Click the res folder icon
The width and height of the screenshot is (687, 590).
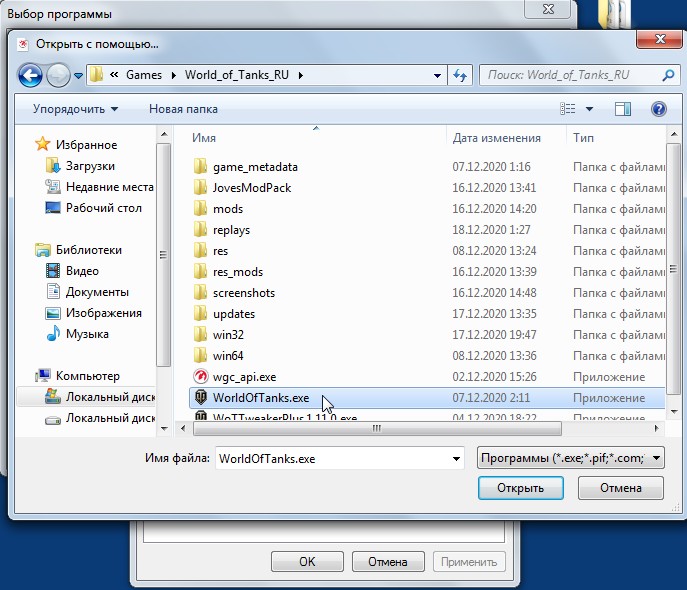(x=200, y=251)
